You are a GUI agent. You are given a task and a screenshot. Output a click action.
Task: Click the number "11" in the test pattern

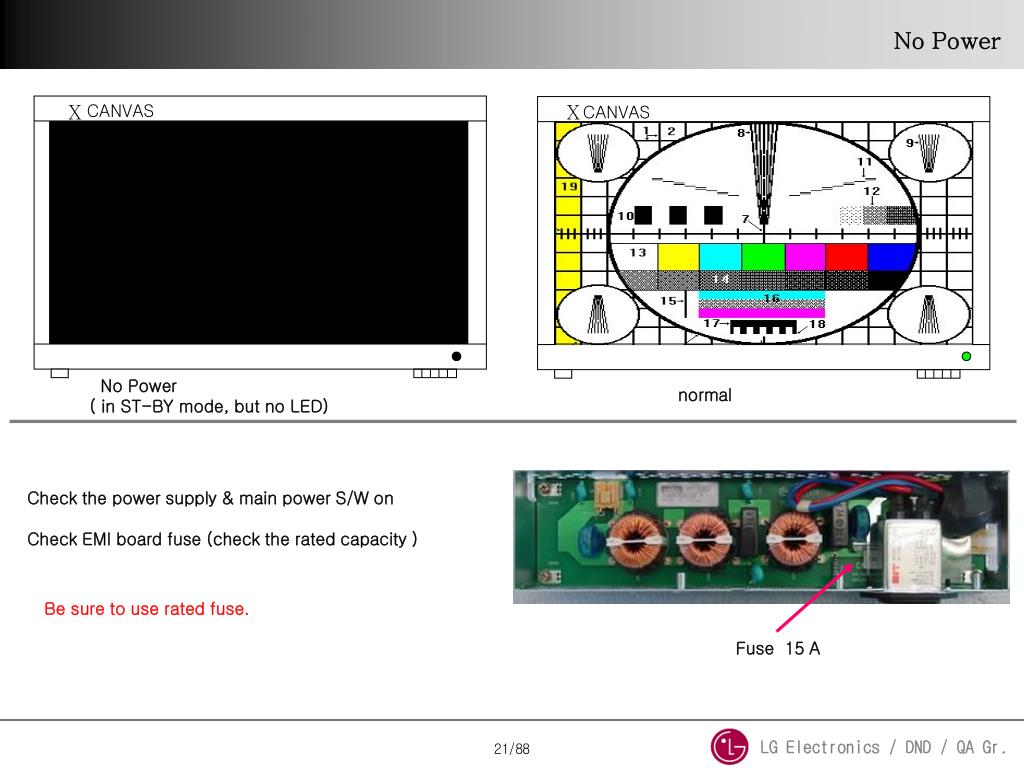[865, 161]
